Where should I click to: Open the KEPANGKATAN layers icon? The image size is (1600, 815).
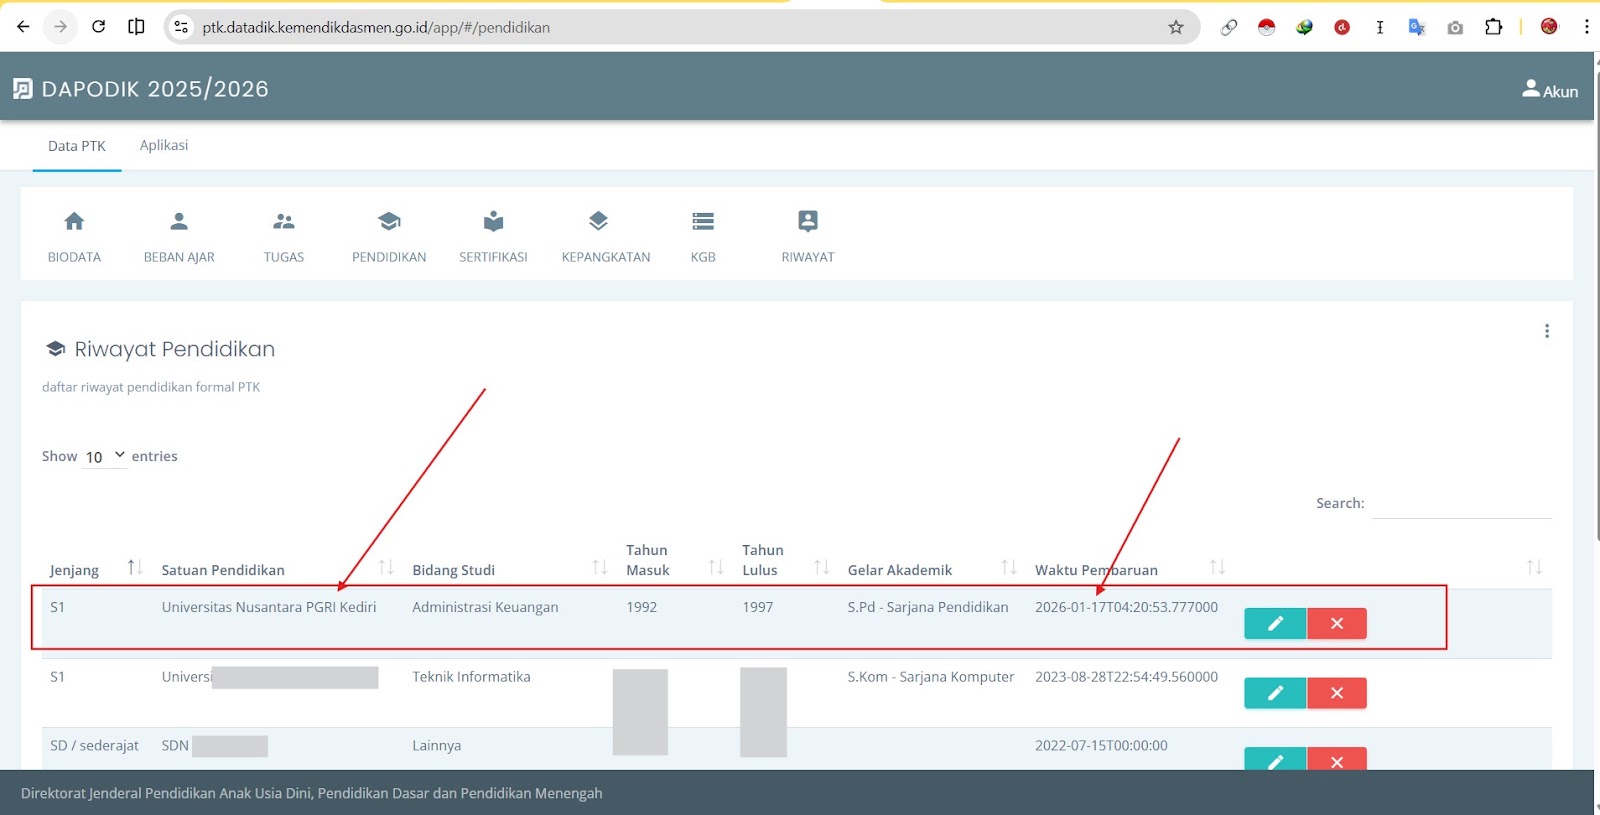click(598, 221)
